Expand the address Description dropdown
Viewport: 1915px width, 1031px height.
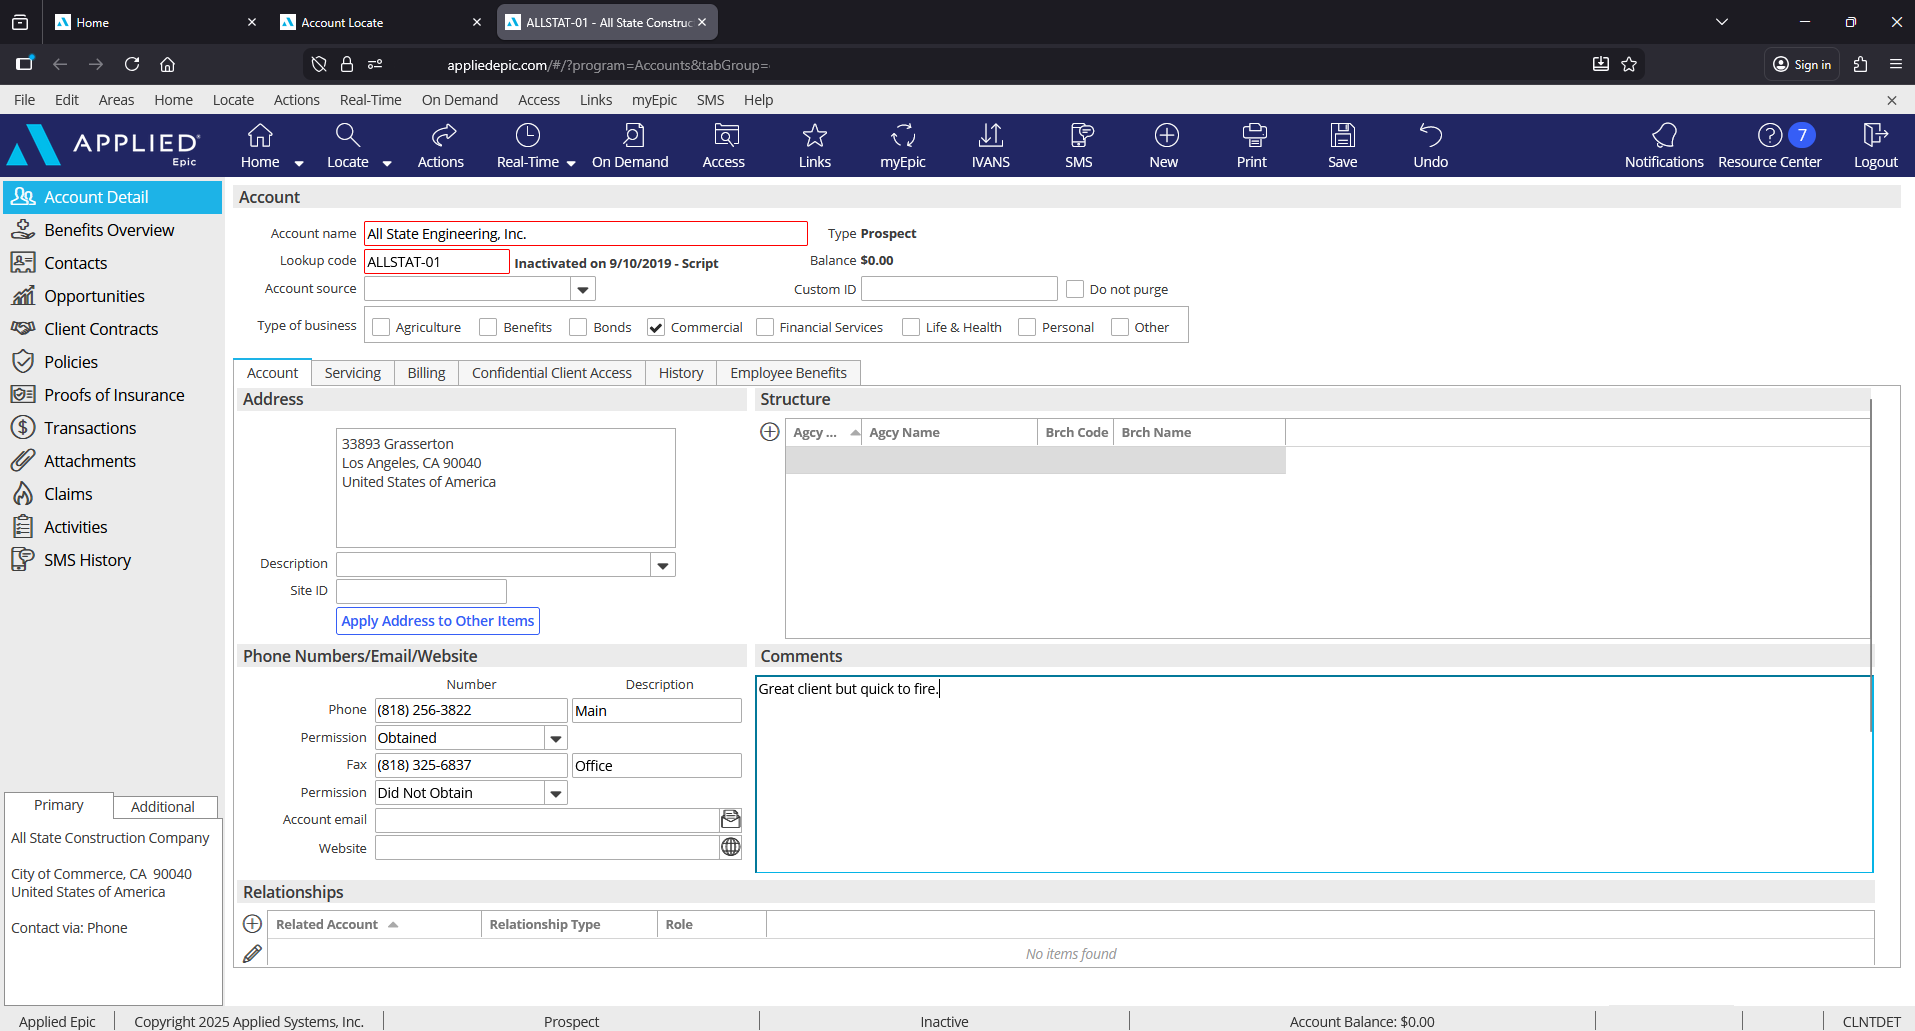[x=662, y=565]
